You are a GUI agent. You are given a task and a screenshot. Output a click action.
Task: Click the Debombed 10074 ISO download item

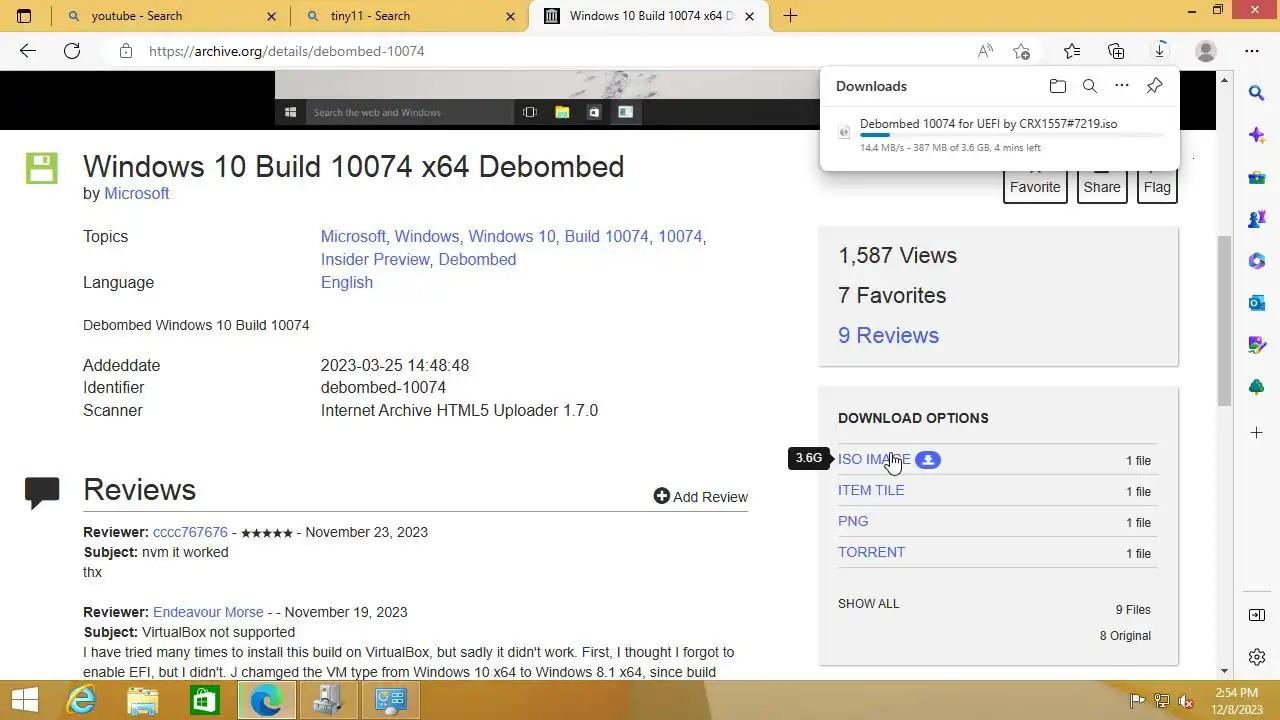(x=998, y=136)
